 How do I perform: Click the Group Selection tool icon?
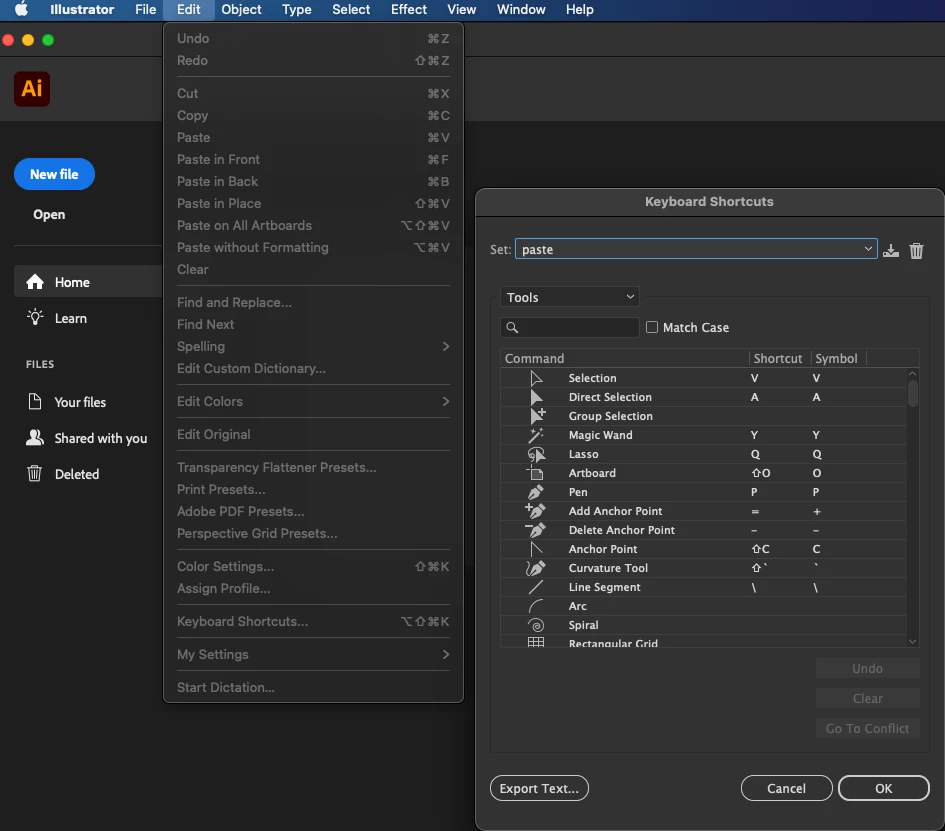pyautogui.click(x=537, y=416)
